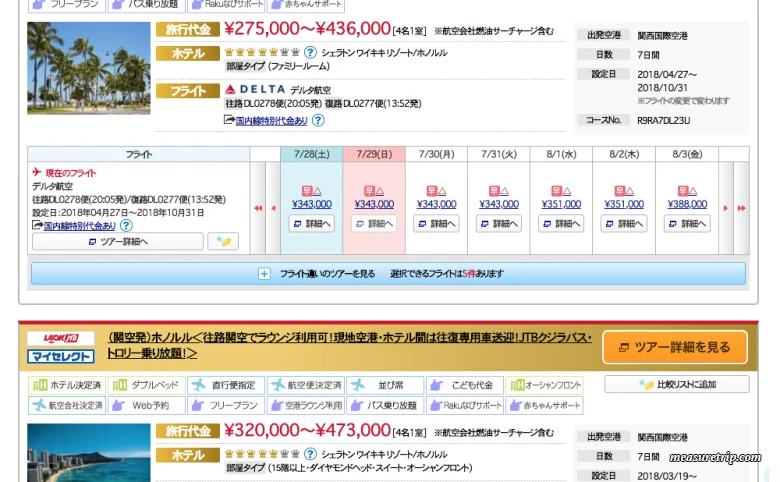
Task: Click orange ツアー詳細を見る button
Action: (675, 347)
